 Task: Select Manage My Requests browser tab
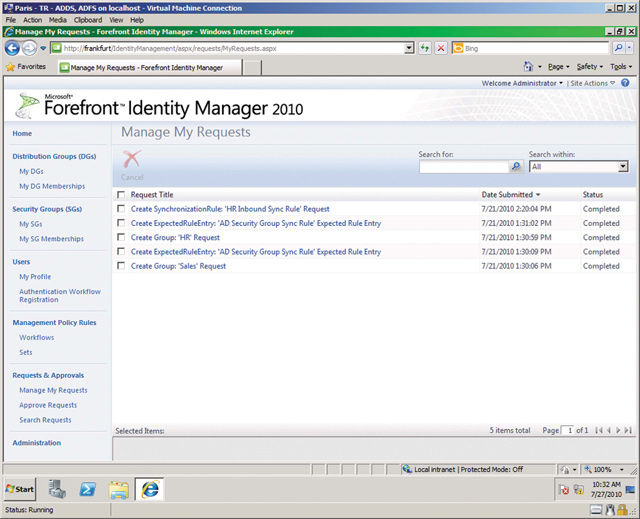point(150,67)
